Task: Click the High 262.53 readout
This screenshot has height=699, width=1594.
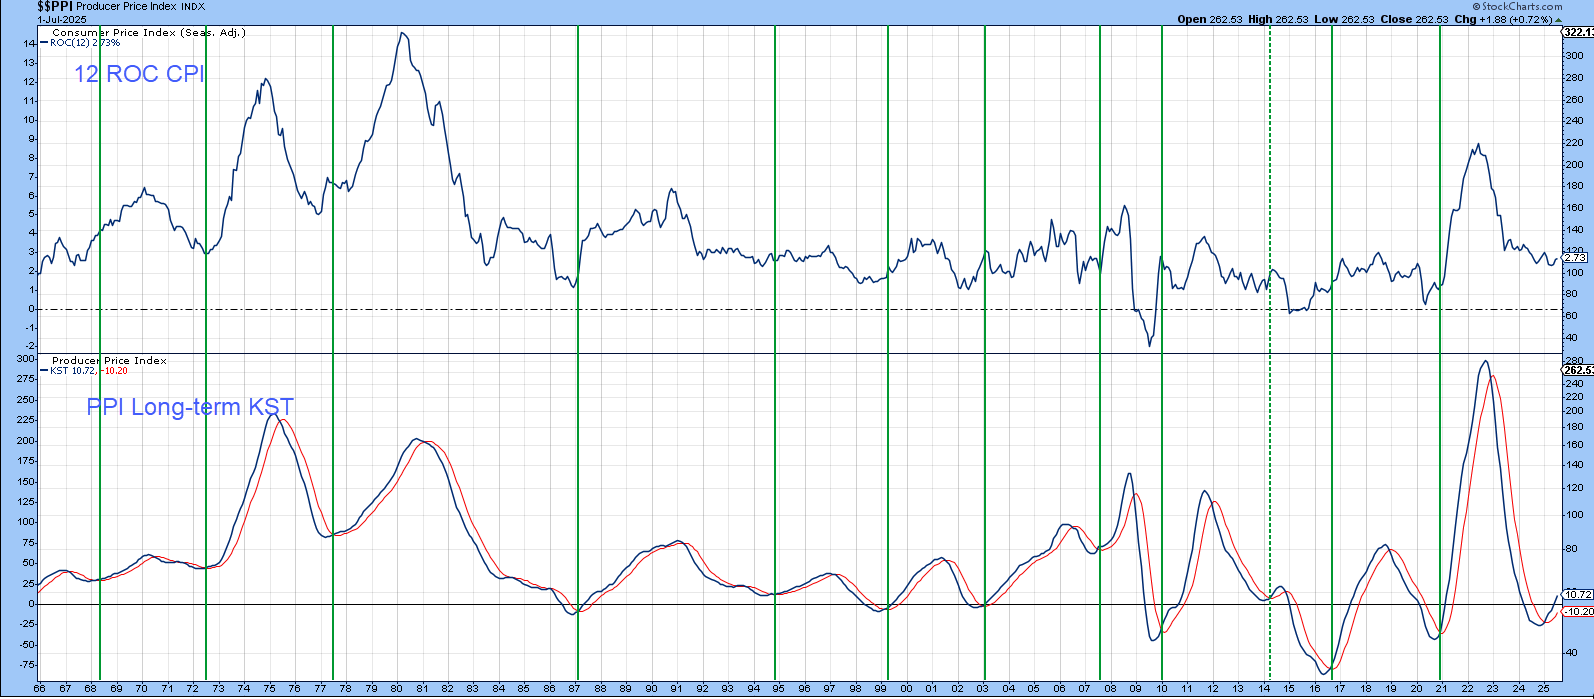Action: coord(1277,19)
